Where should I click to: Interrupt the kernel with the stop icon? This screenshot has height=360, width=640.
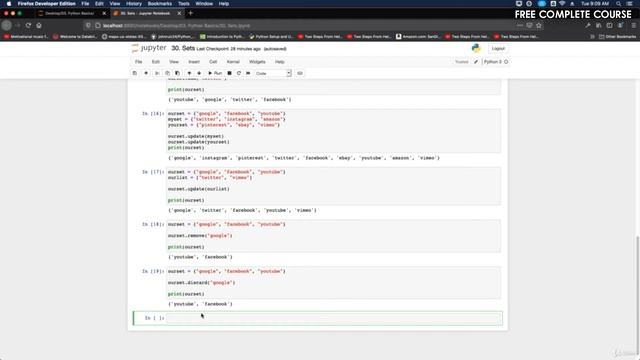pos(229,73)
